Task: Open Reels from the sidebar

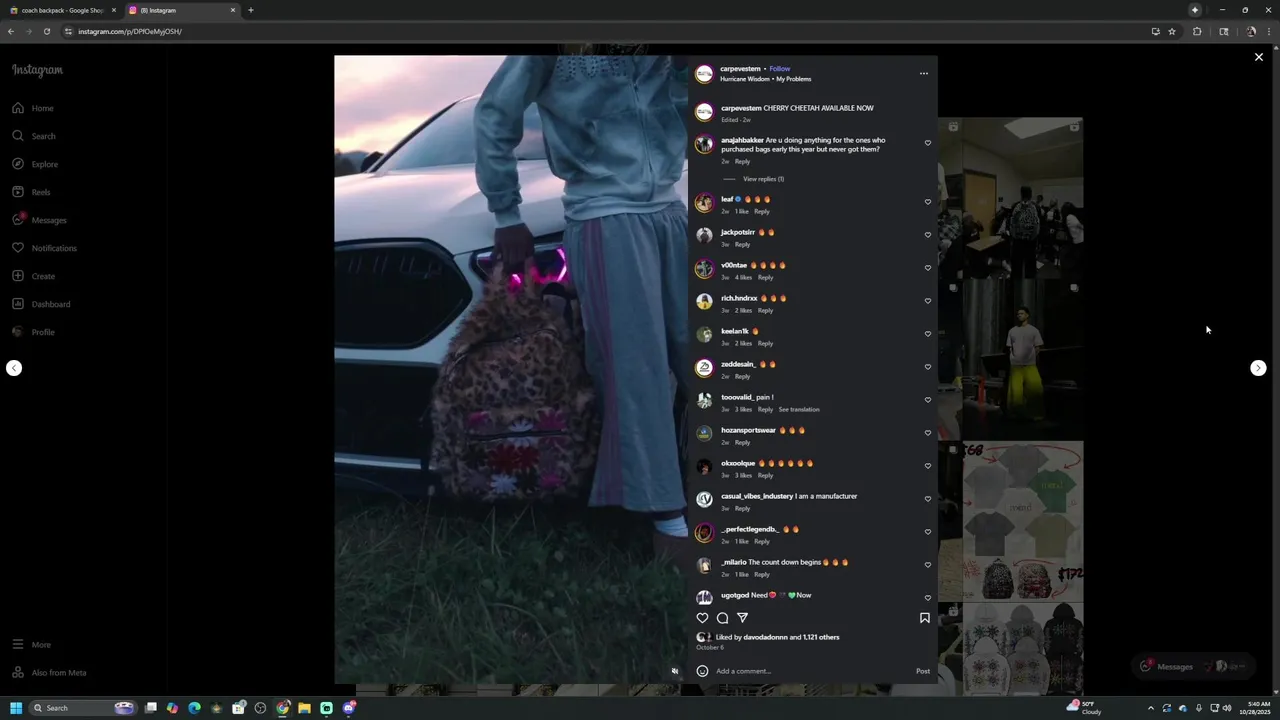Action: [31, 192]
